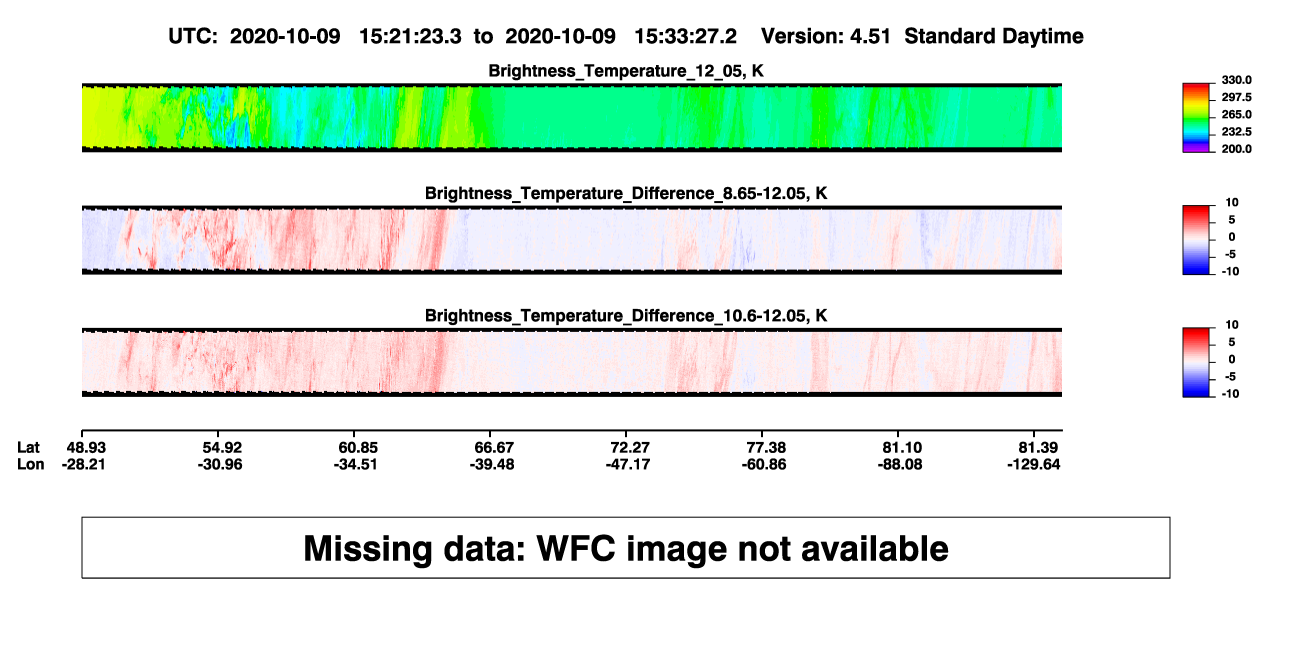Screen dimensions: 1300x667
Task: Click the Brightness_Temperature_12_05 image strip
Action: pyautogui.click(x=571, y=118)
